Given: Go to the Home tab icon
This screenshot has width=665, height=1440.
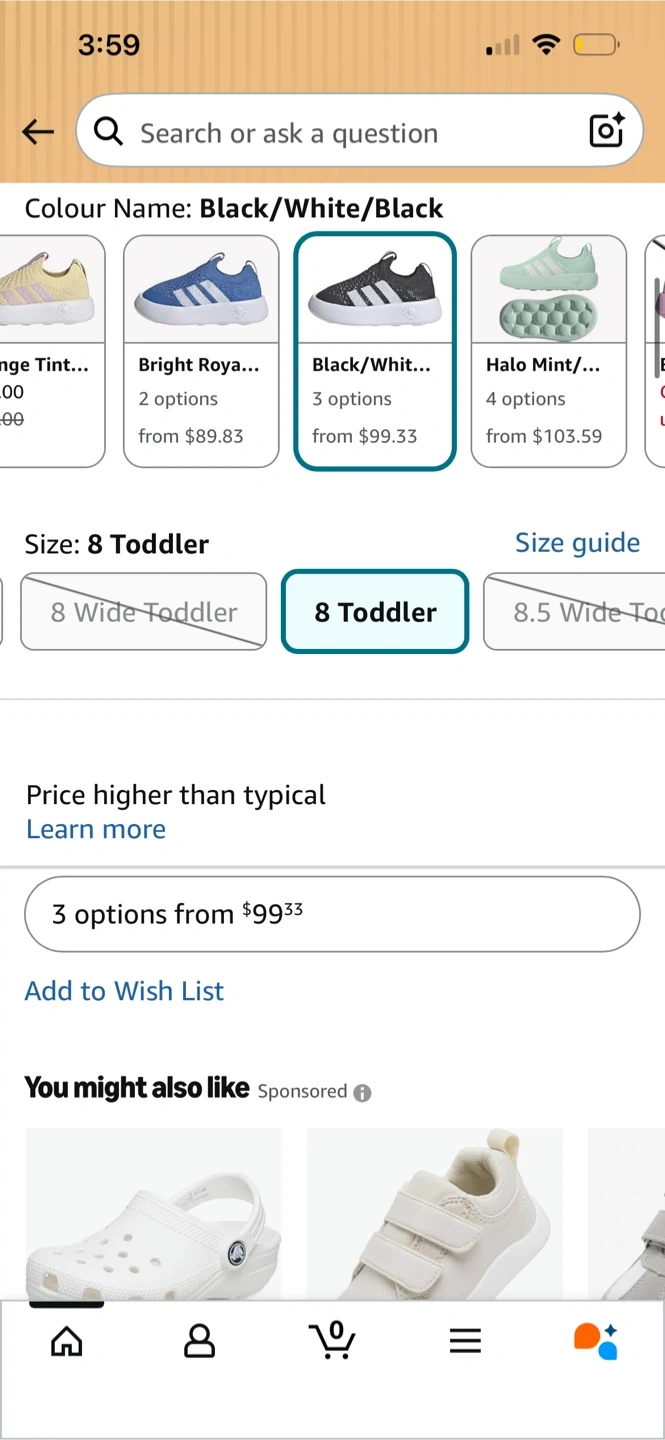Looking at the screenshot, I should (x=66, y=1341).
